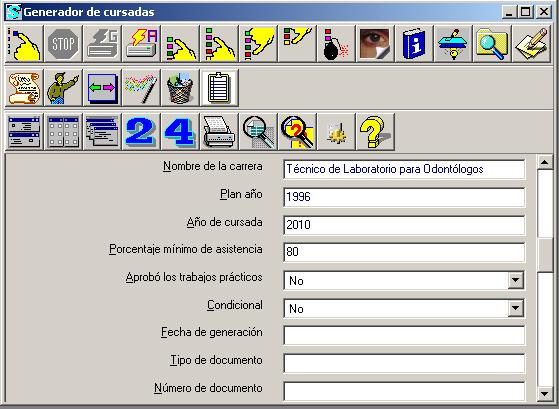Select the grid table layout icon
The width and height of the screenshot is (559, 409).
click(x=63, y=132)
